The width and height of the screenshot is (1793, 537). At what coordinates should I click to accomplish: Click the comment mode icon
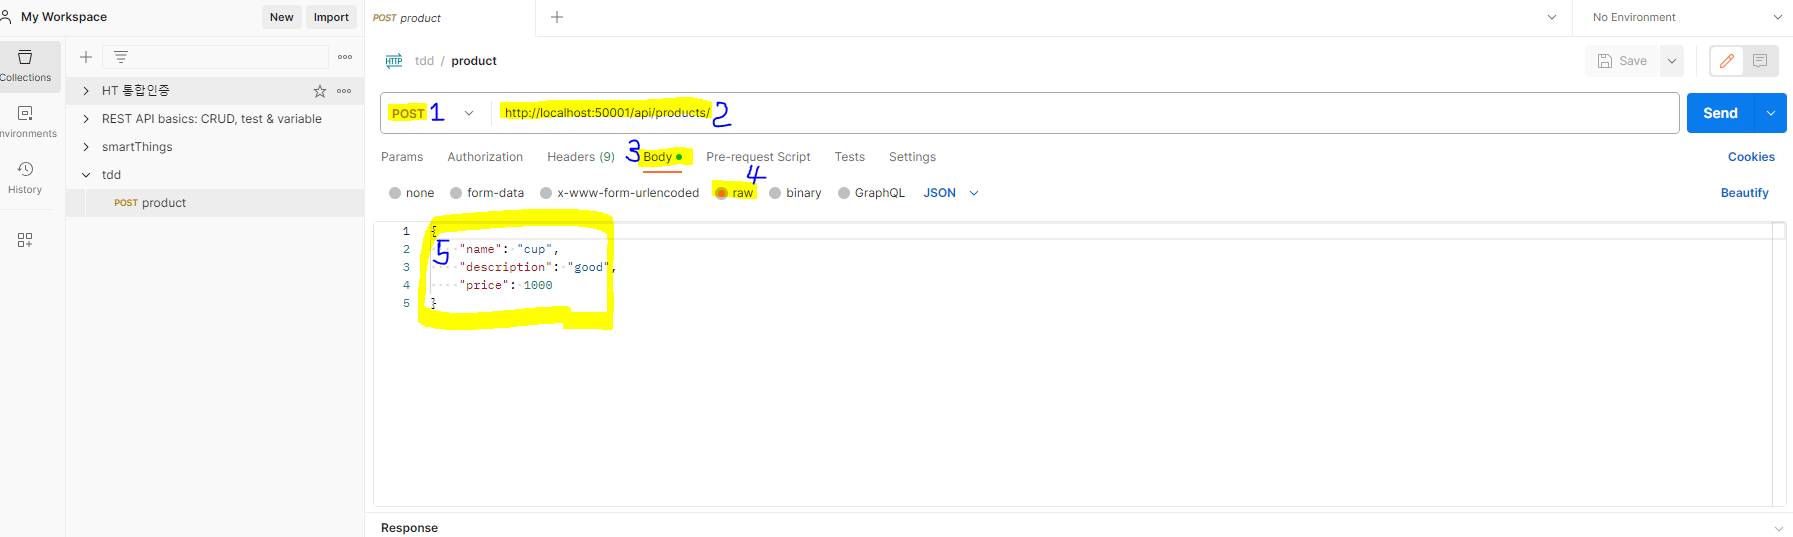click(x=1760, y=61)
